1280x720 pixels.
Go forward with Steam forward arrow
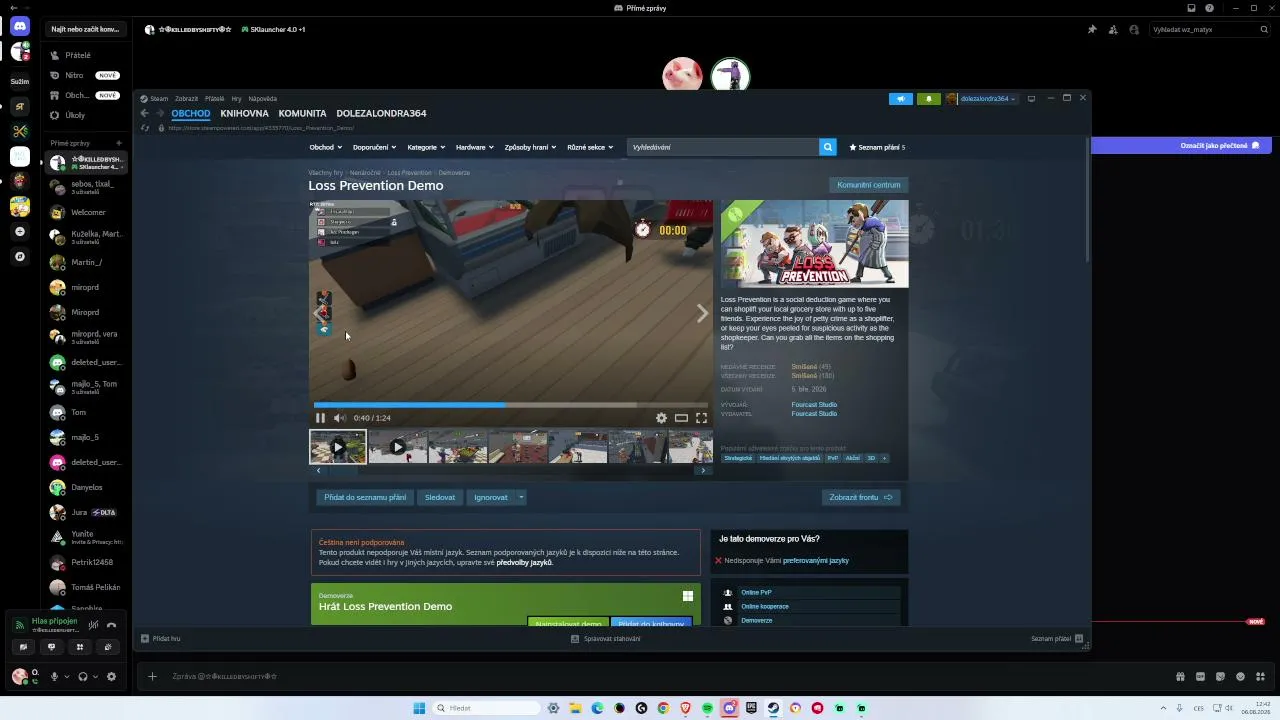pos(159,114)
